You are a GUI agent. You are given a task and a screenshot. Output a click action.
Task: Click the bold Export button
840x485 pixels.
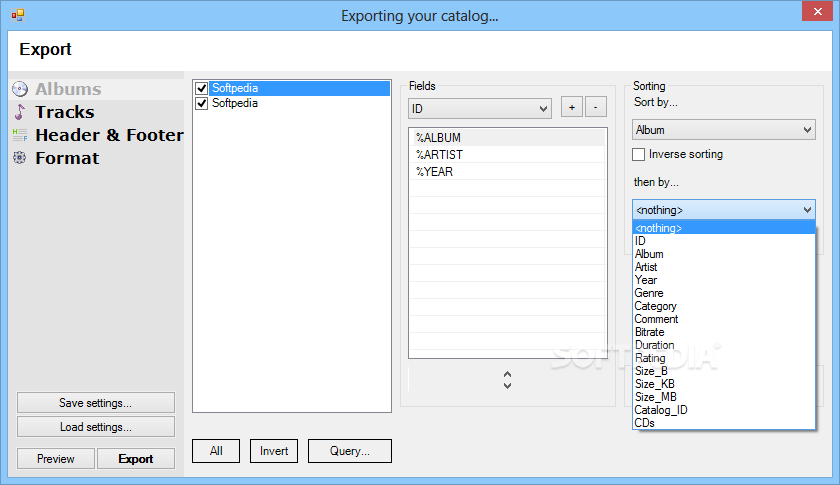click(136, 459)
